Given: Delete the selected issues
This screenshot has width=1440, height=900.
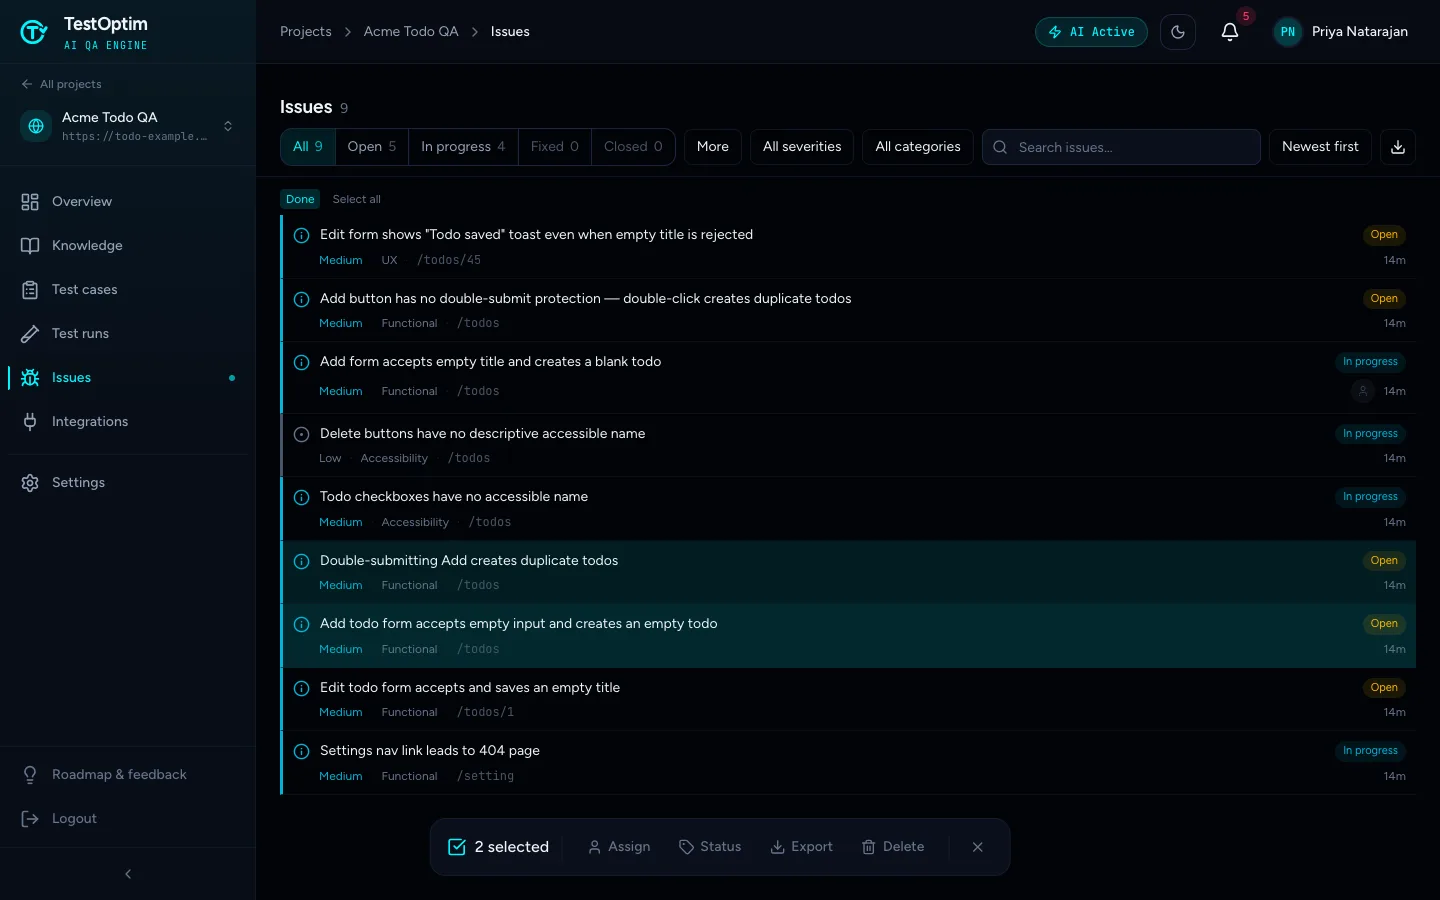Looking at the screenshot, I should coord(893,847).
